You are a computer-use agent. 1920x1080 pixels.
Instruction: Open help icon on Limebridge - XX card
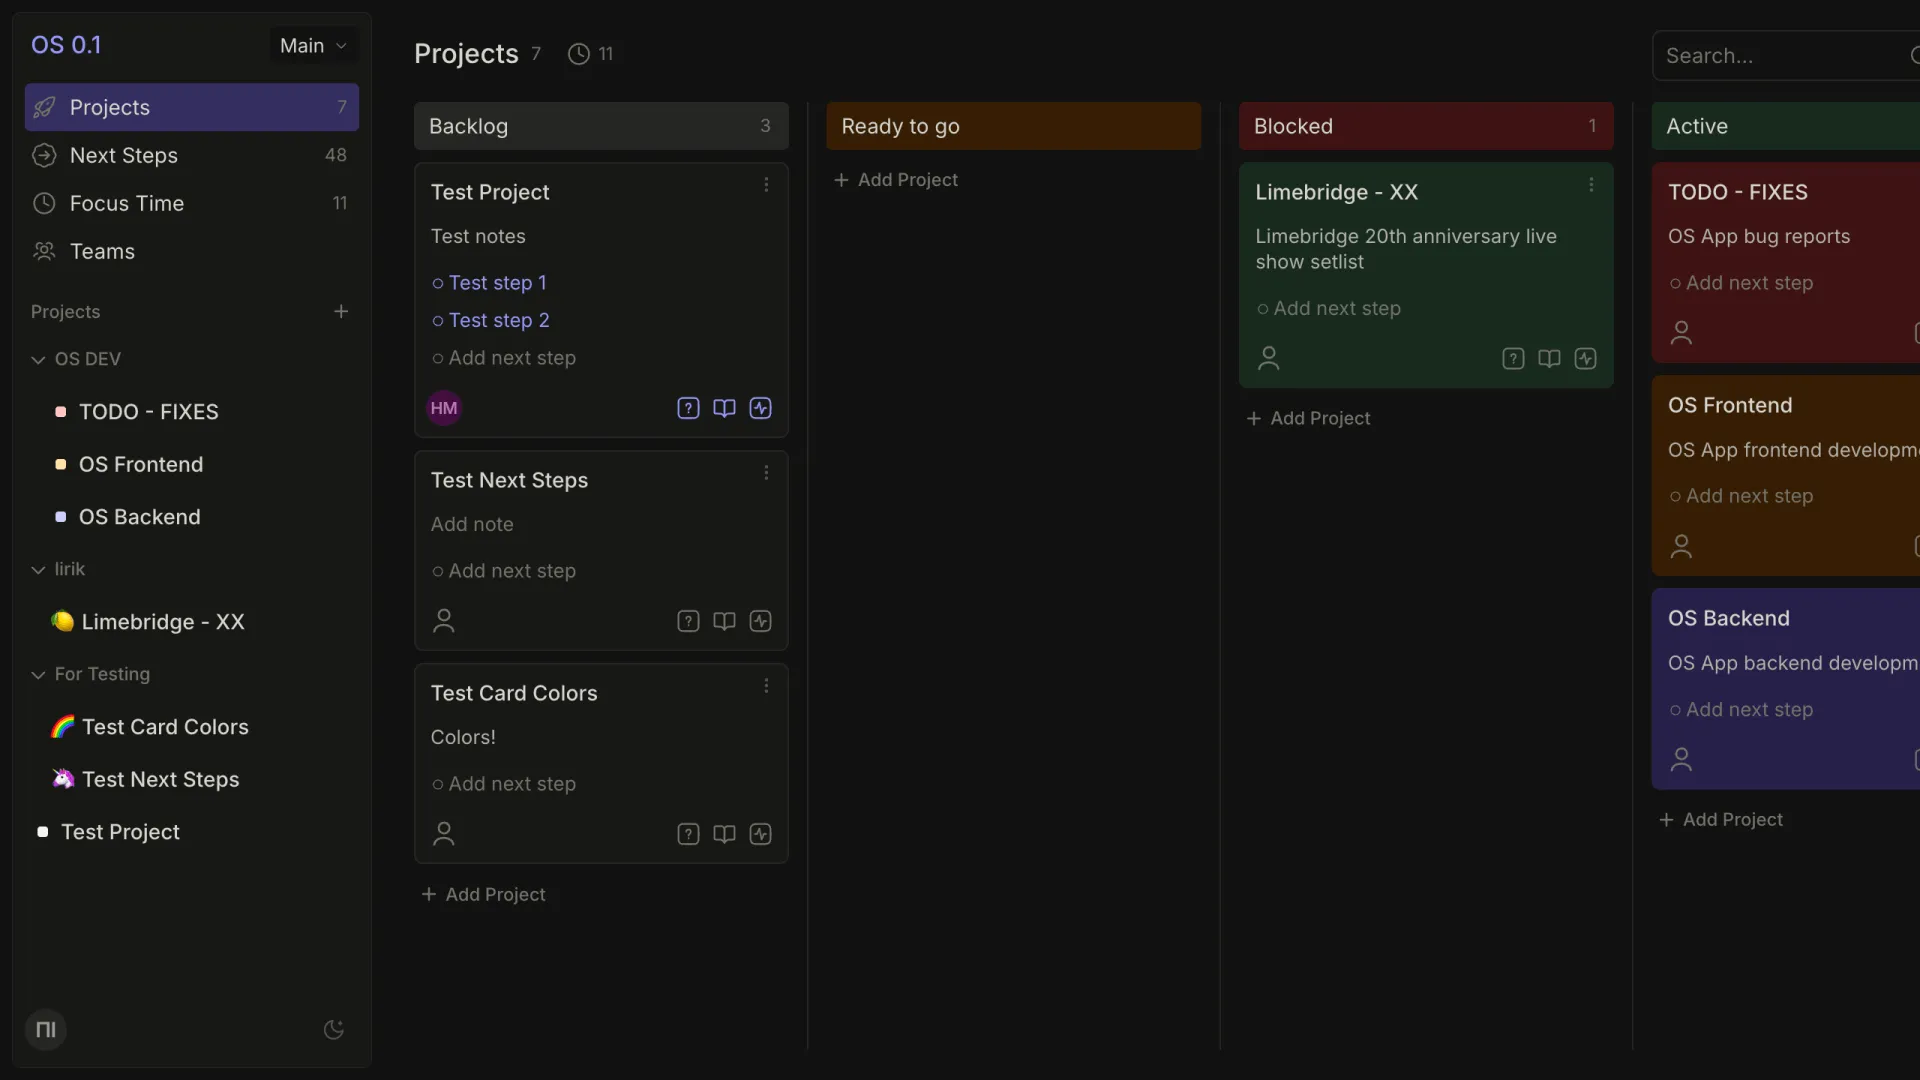coord(1513,358)
